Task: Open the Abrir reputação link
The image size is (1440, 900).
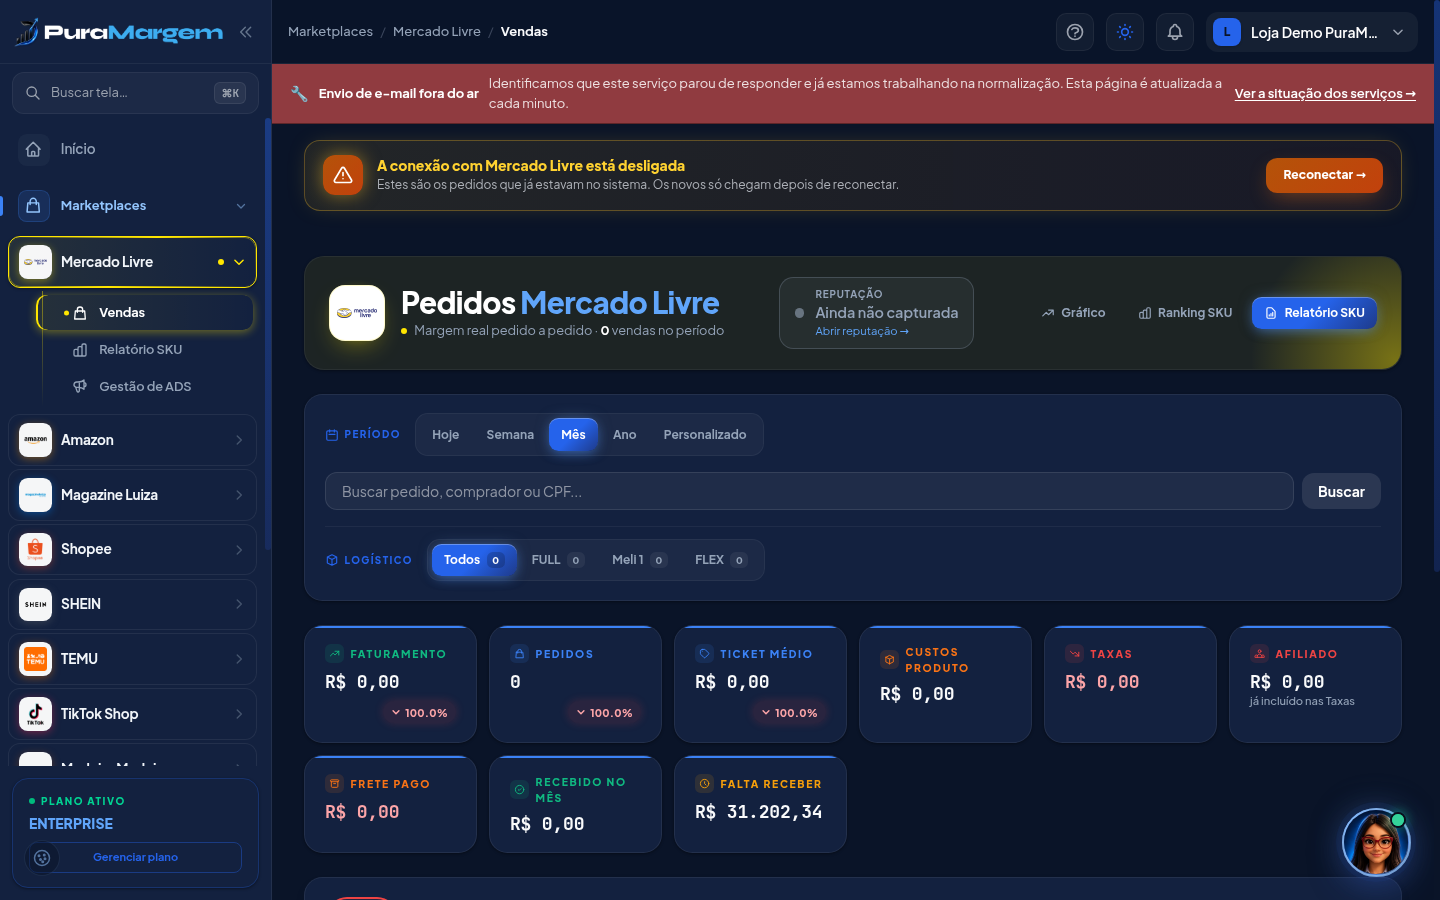Action: (862, 332)
